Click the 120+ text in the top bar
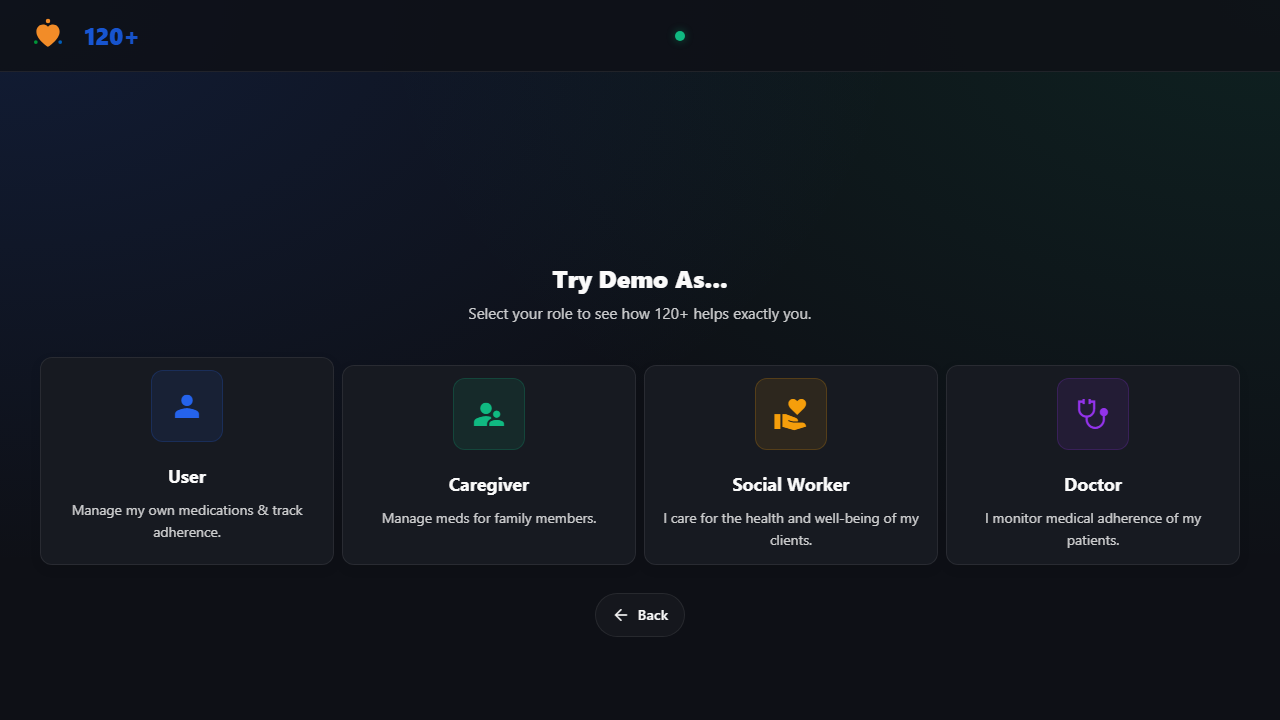The image size is (1280, 720). click(x=110, y=36)
